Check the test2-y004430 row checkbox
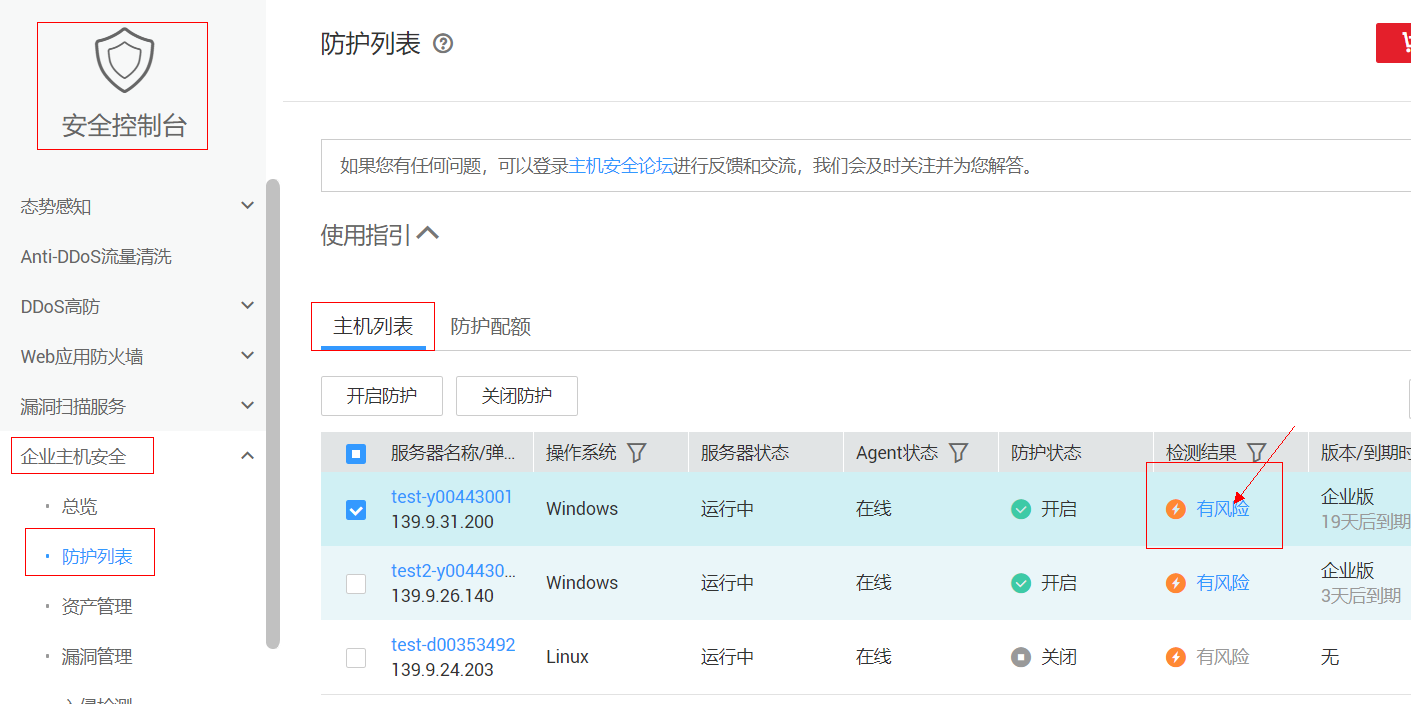Viewport: 1411px width, 704px height. tap(356, 583)
